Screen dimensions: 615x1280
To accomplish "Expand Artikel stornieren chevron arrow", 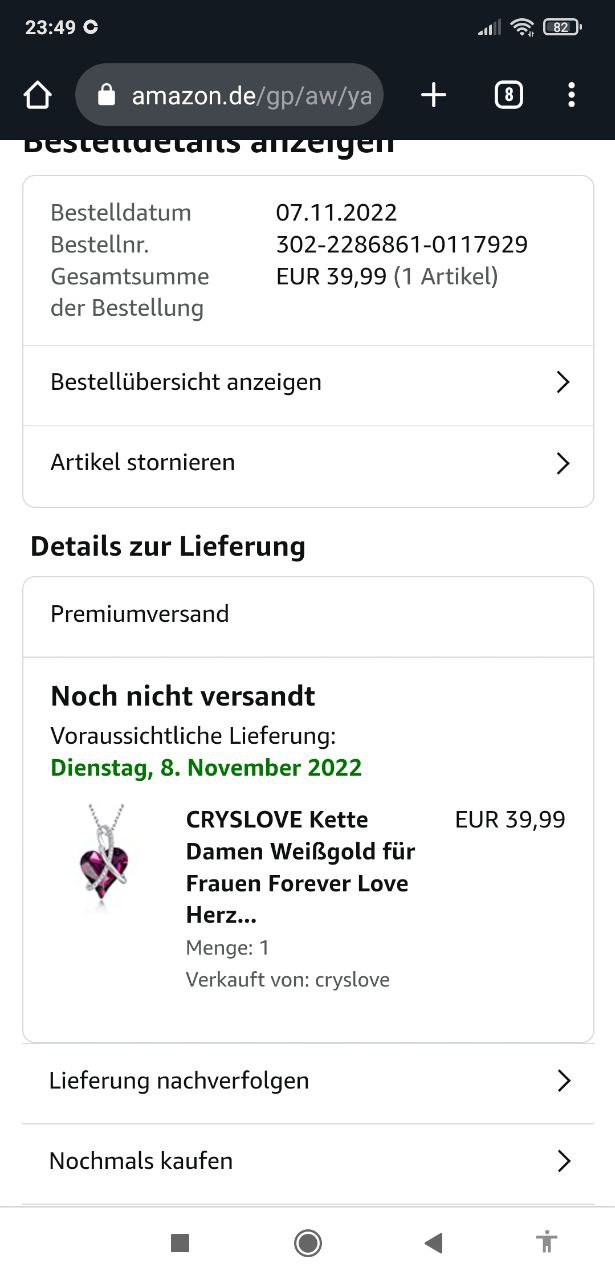I will click(x=563, y=463).
